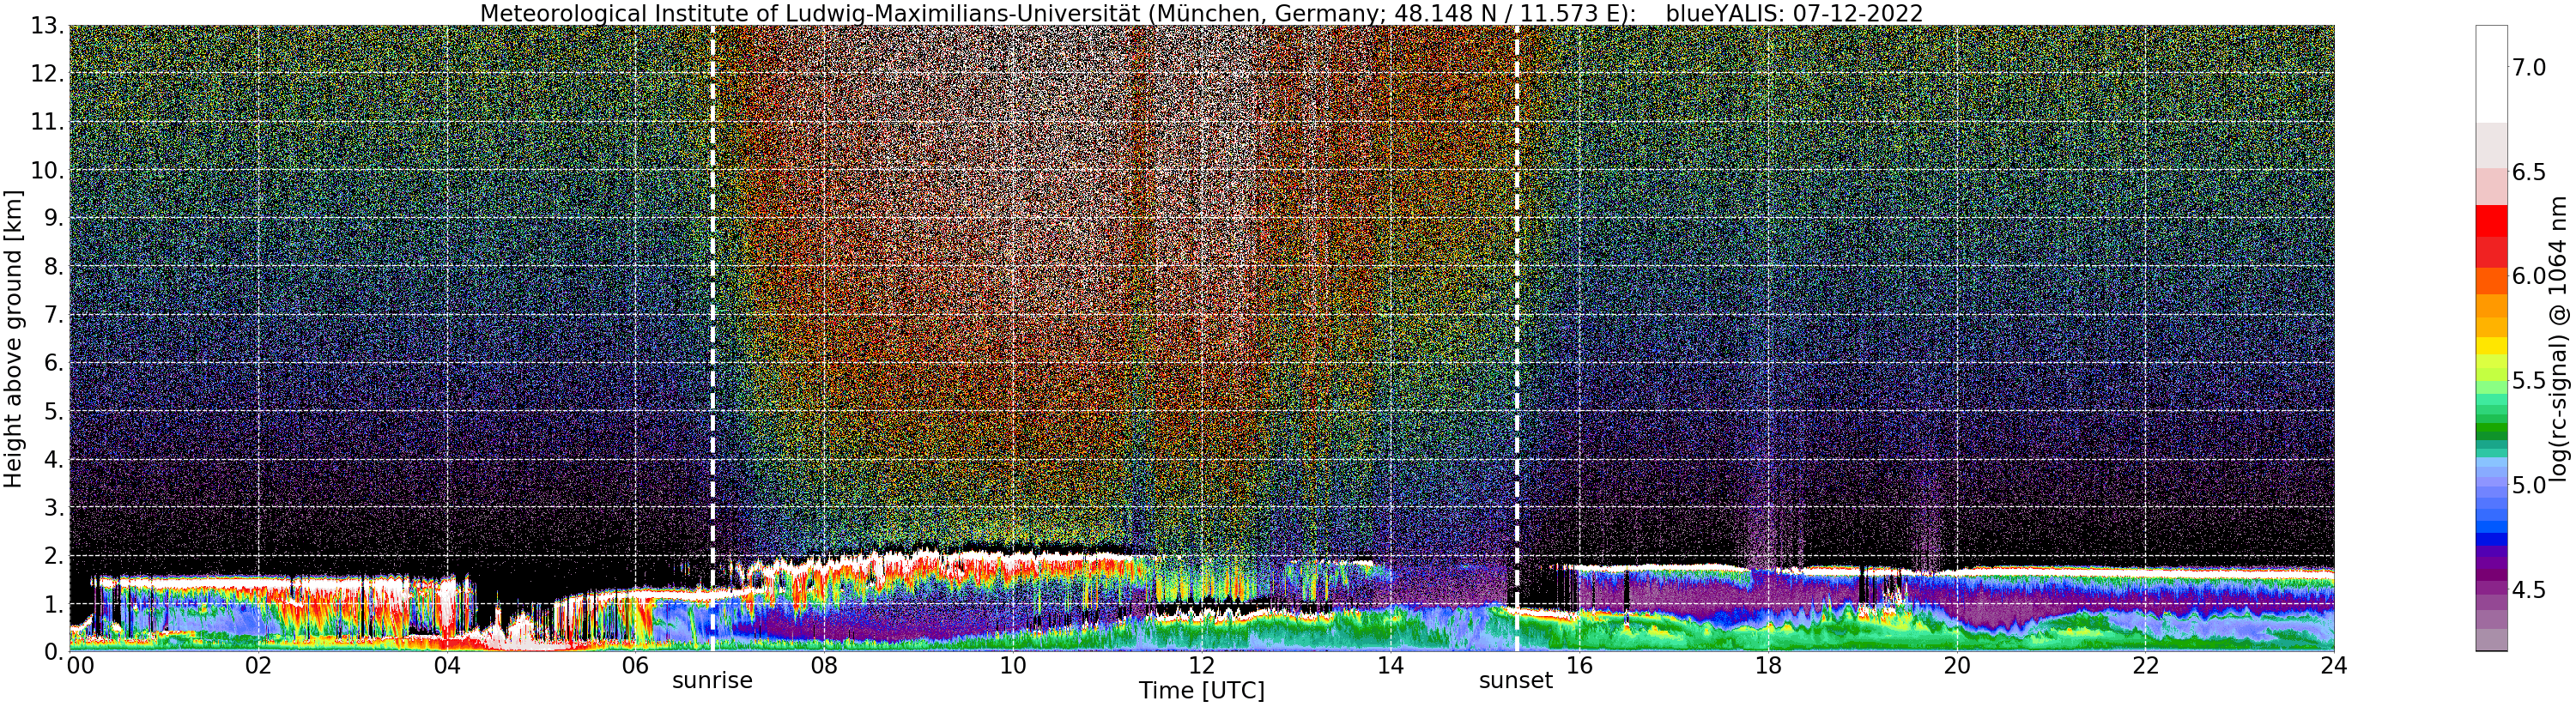Click the bright red segment of the colorbar
This screenshot has width=2576, height=707.
point(2491,220)
